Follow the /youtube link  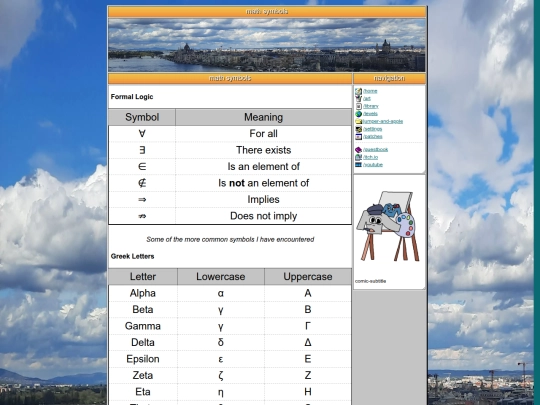pos(373,165)
